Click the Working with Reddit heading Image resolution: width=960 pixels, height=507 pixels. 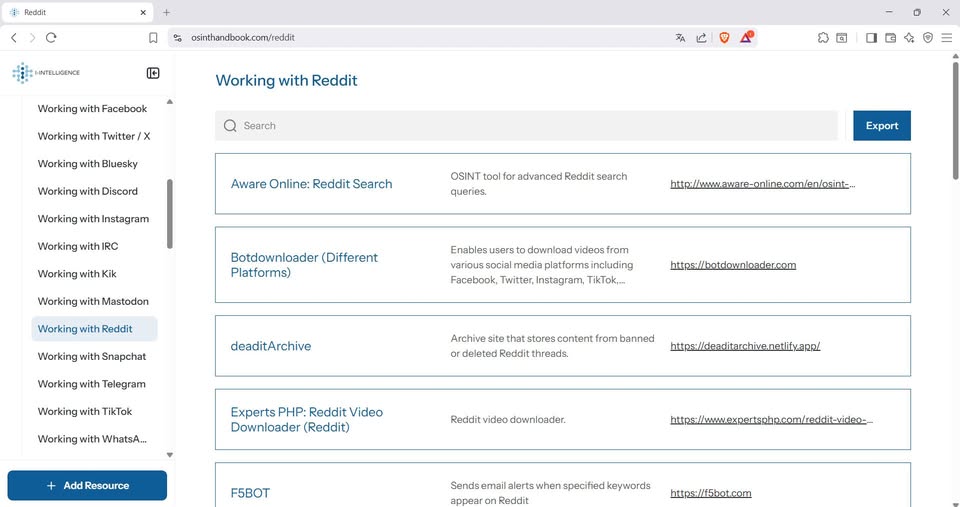coord(286,80)
